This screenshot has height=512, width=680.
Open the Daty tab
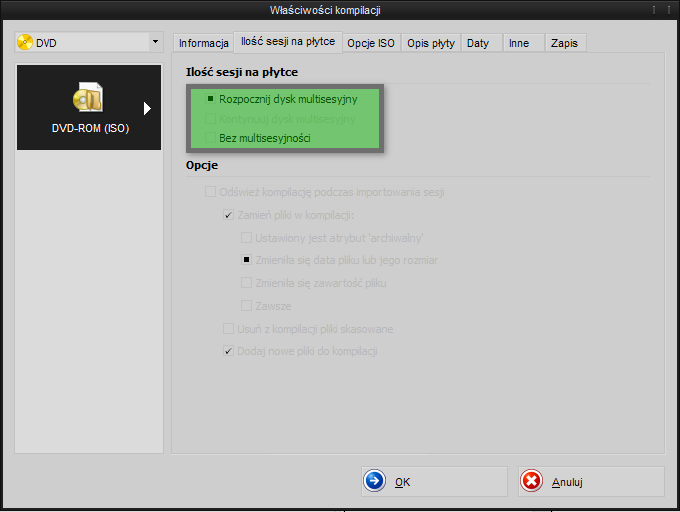tap(482, 43)
